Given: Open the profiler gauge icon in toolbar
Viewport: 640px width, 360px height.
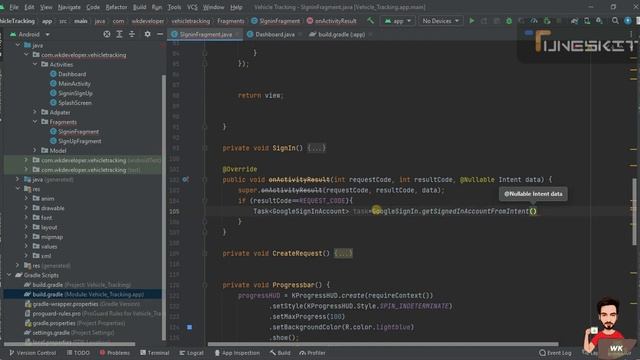Looking at the screenshot, I should (x=534, y=20).
